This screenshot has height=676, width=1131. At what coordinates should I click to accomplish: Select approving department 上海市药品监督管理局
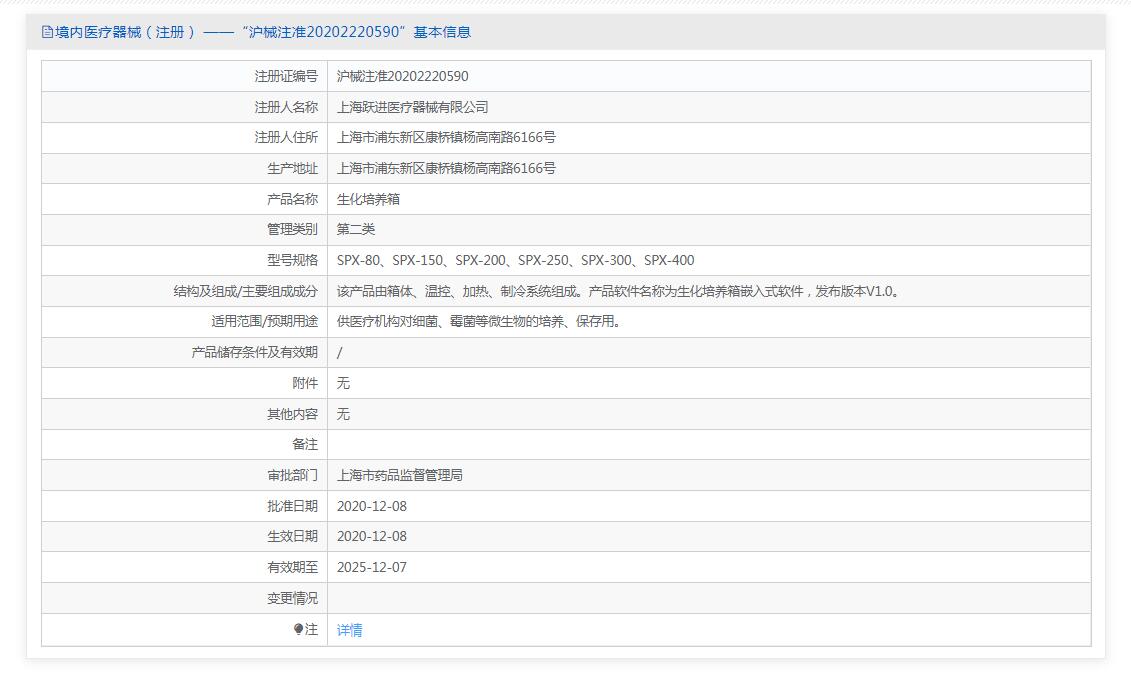(400, 475)
